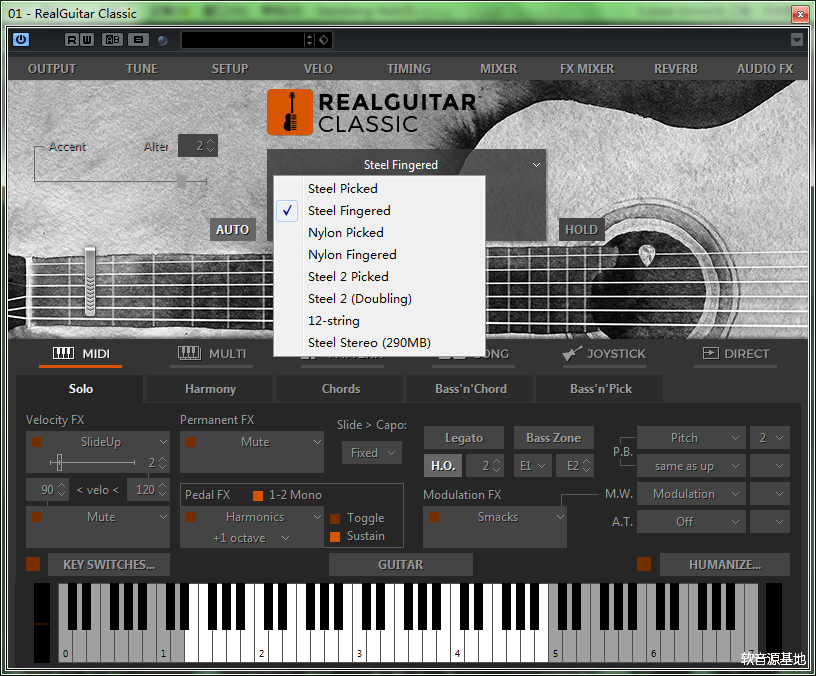Click the HOLD button
The height and width of the screenshot is (676, 816).
point(581,229)
